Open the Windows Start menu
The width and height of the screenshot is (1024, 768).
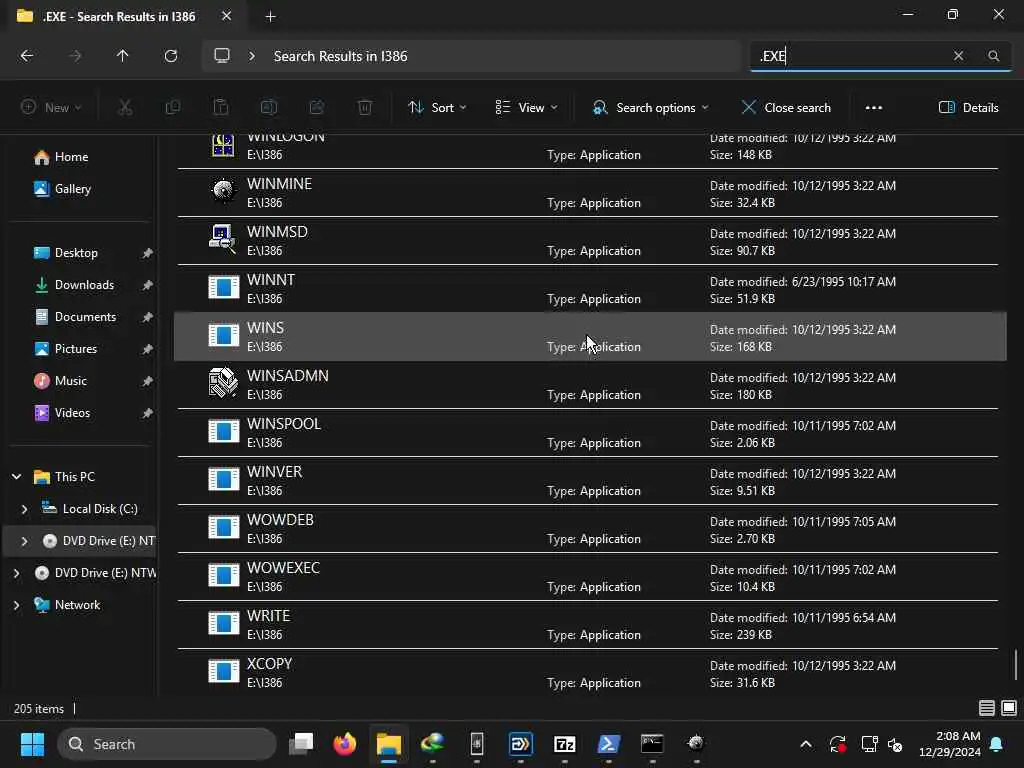pyautogui.click(x=32, y=744)
